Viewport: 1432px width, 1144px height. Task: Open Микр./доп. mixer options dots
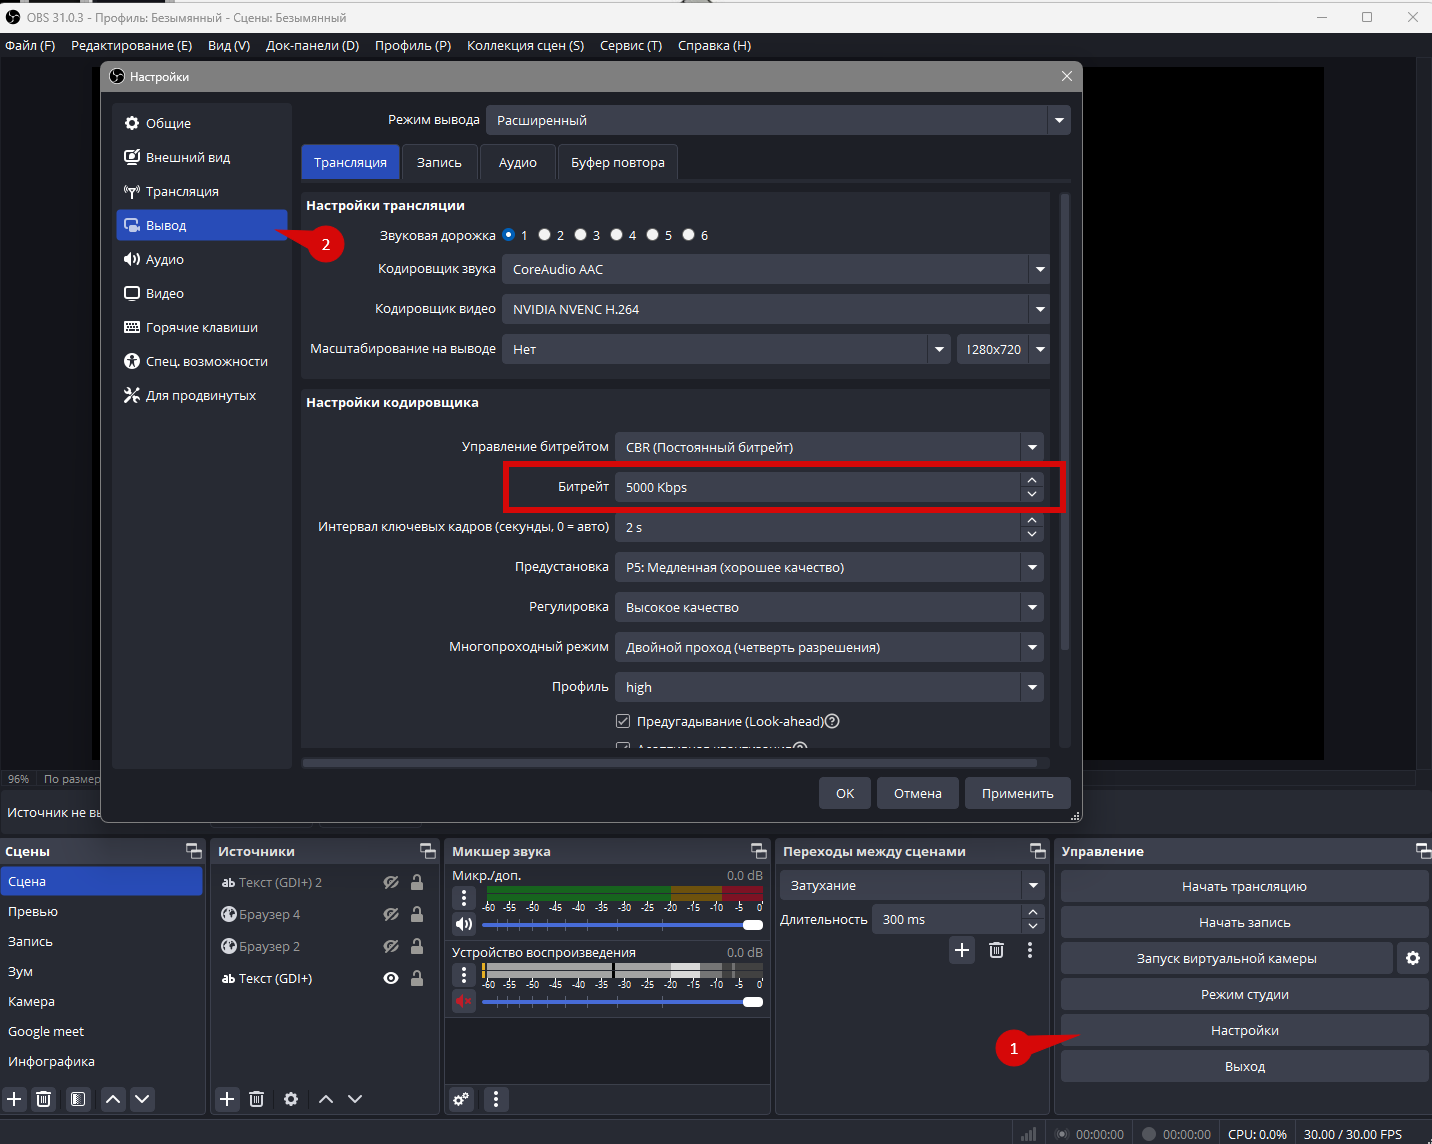point(464,897)
